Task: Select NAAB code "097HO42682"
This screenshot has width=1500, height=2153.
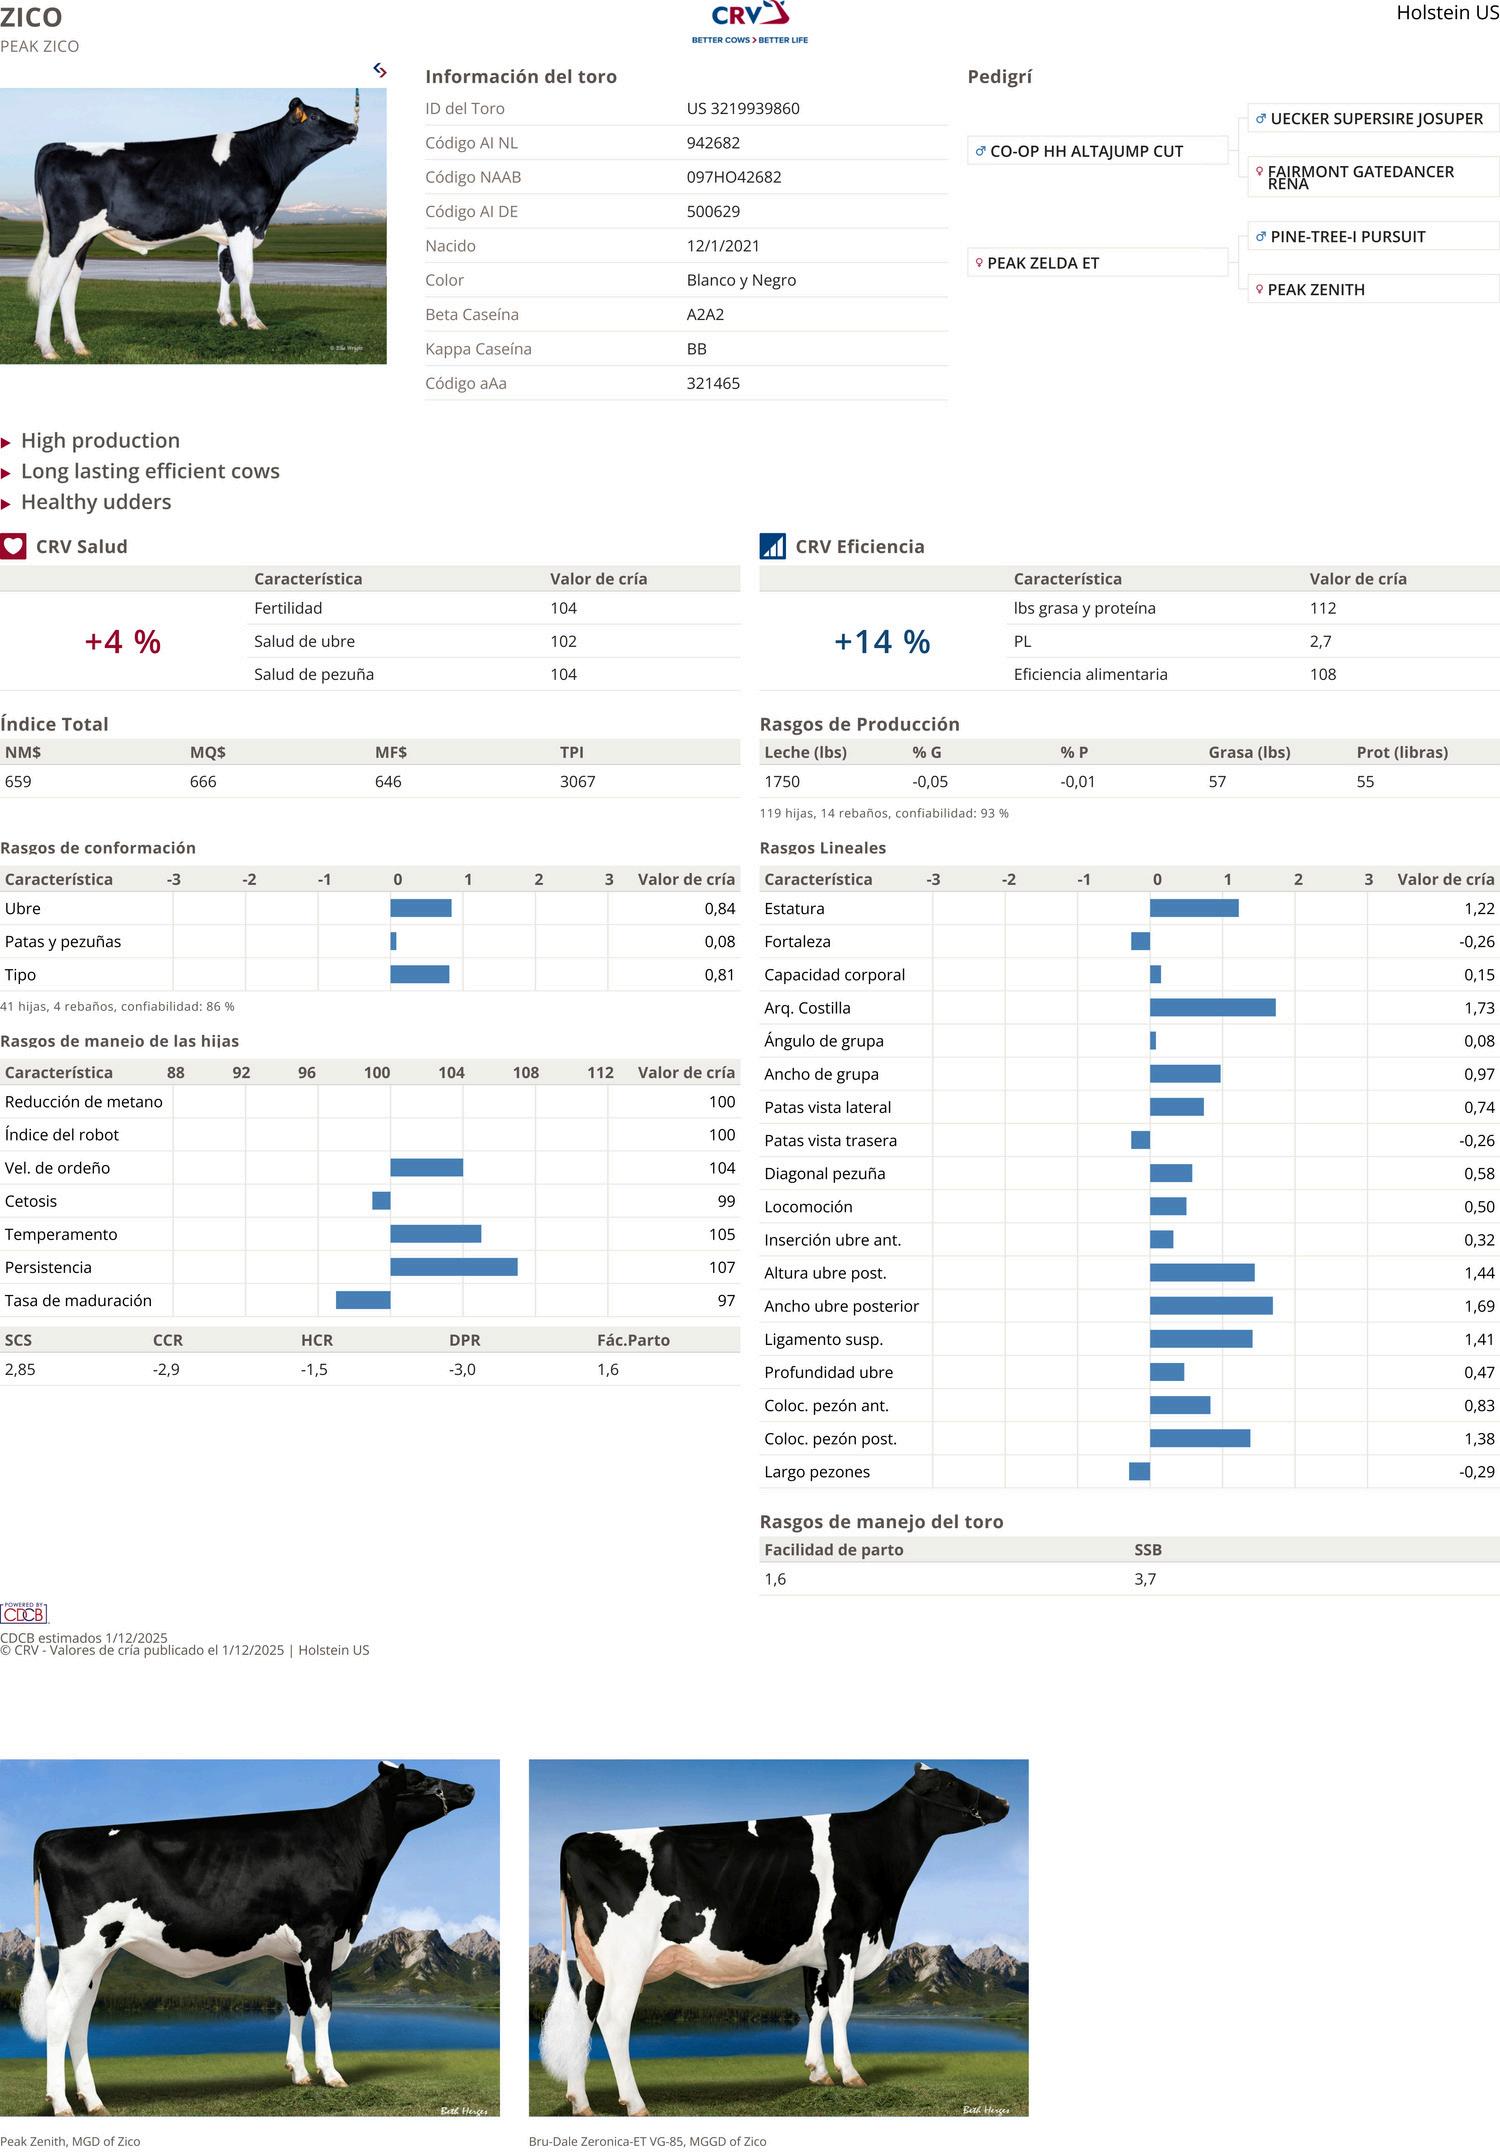Action: pyautogui.click(x=734, y=177)
